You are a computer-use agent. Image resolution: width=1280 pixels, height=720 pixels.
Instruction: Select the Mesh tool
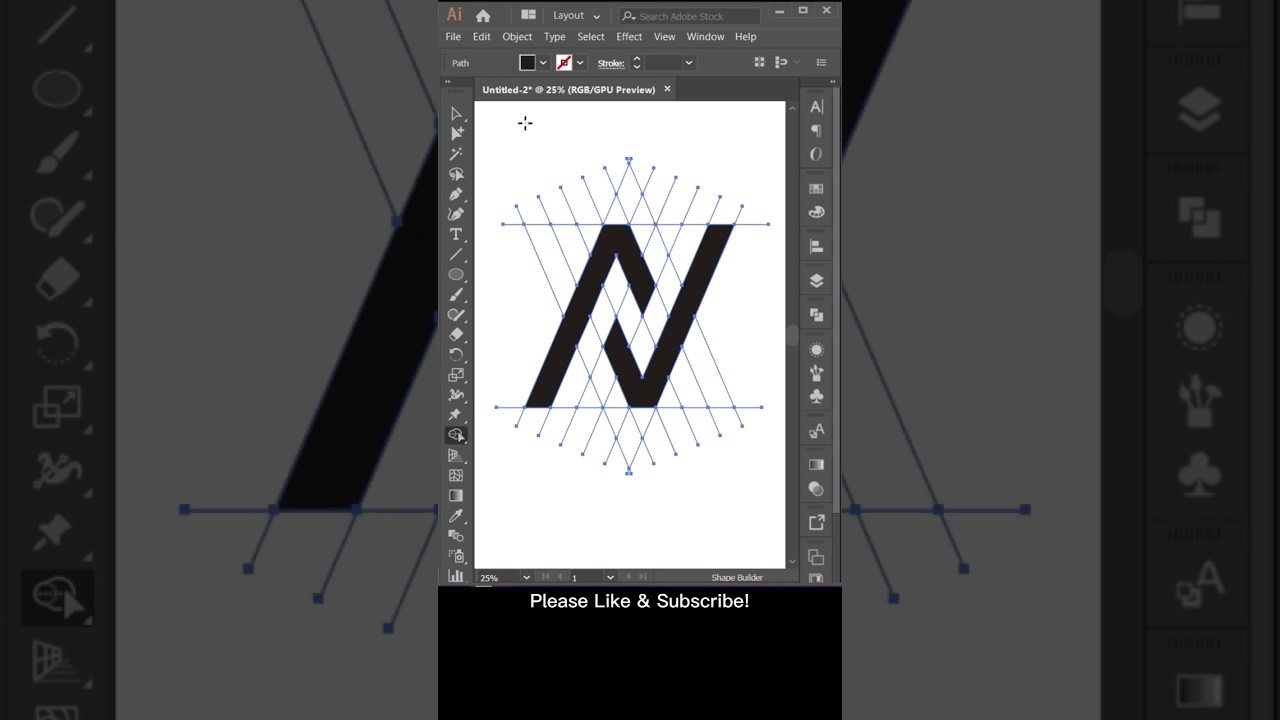click(x=456, y=475)
